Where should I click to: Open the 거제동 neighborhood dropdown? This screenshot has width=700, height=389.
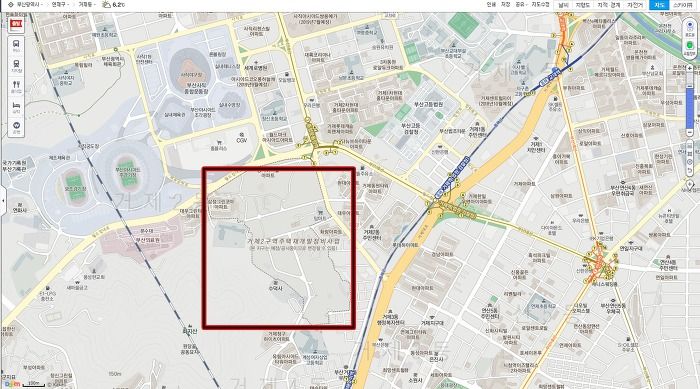[87, 4]
